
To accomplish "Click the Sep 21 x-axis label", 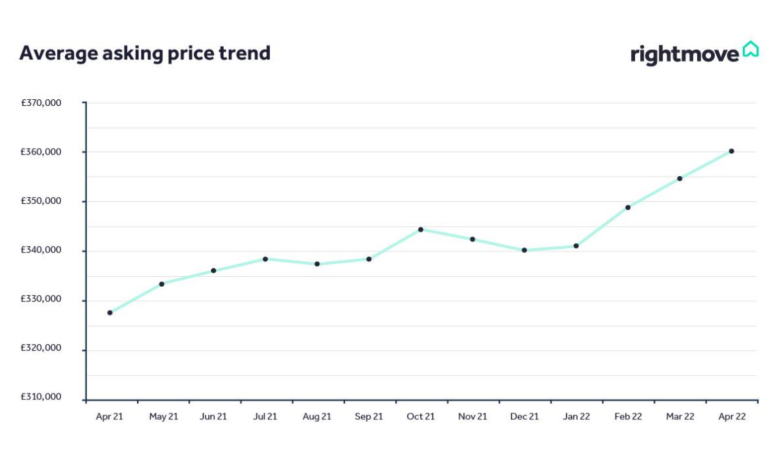I will 369,417.
